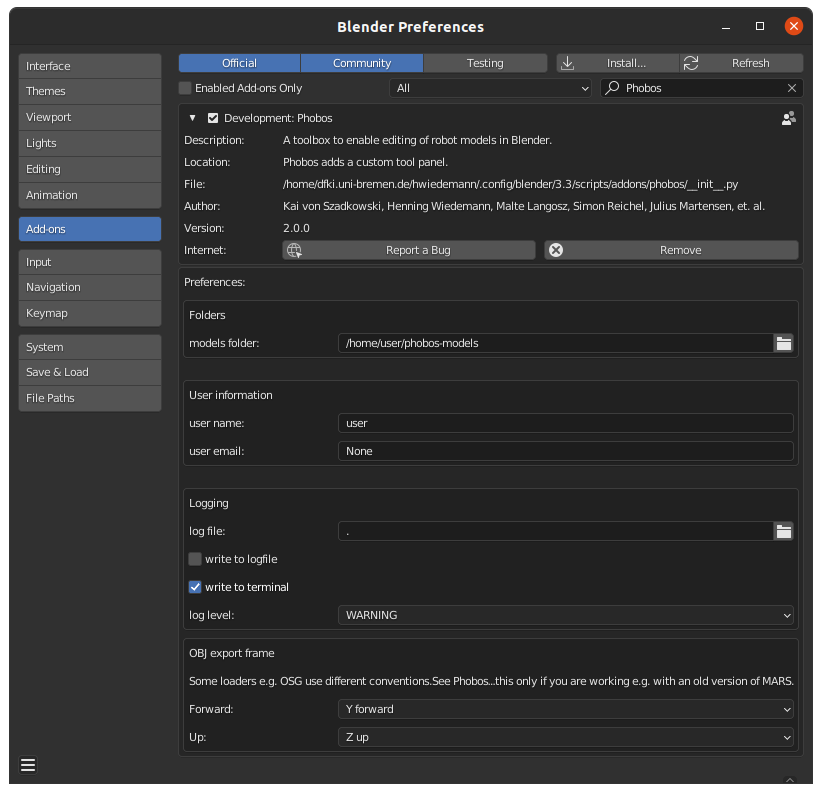Open the hamburger preferences menu

(x=28, y=765)
